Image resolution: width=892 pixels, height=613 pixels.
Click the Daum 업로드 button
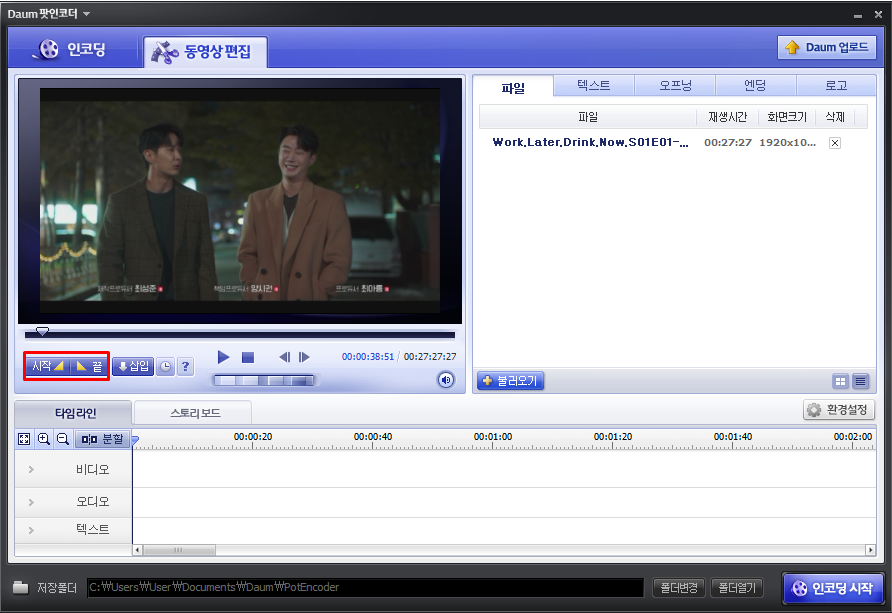827,47
